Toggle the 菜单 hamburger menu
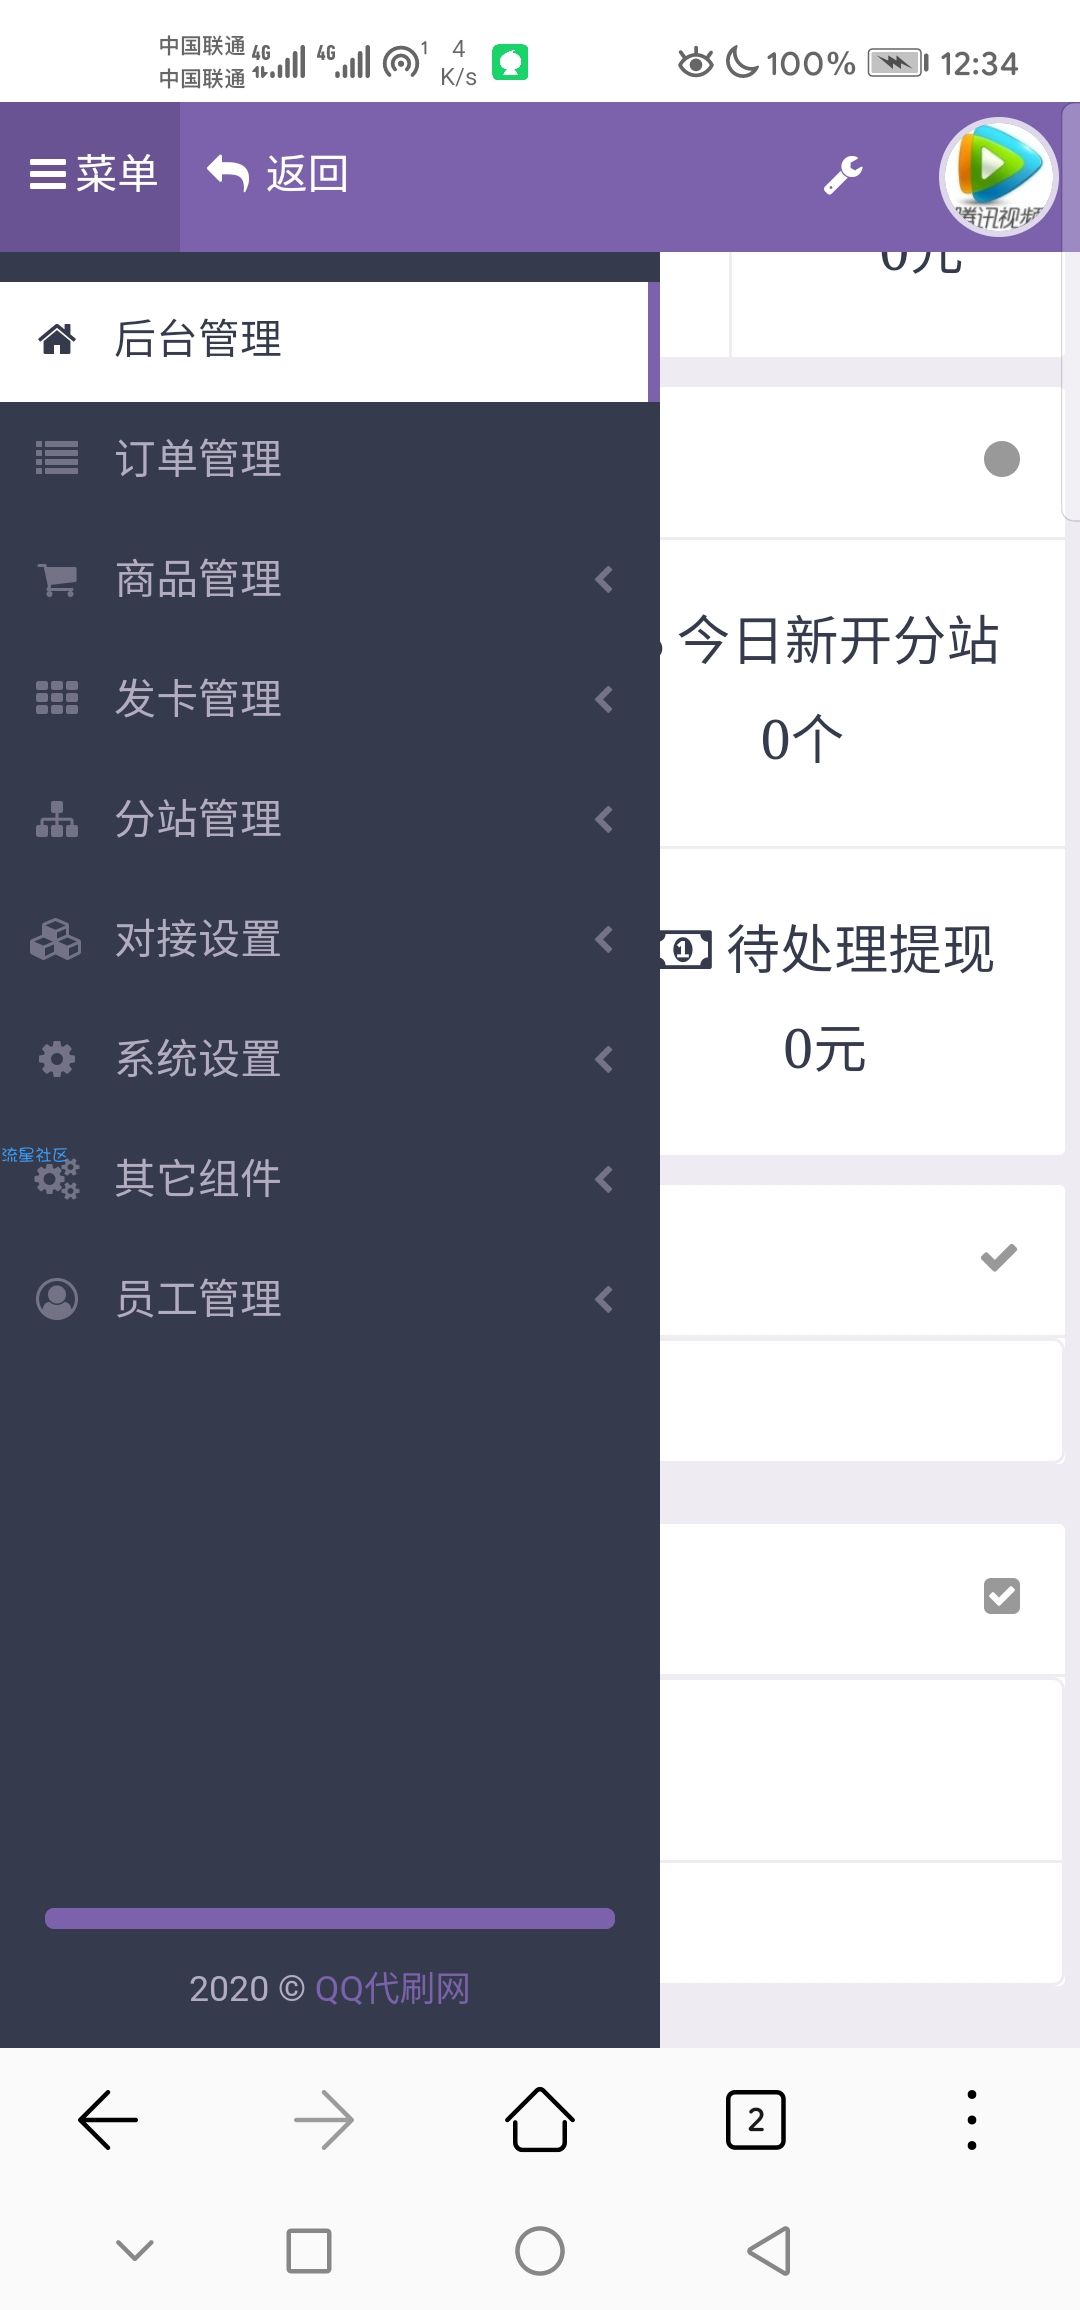Viewport: 1080px width, 2310px height. coord(91,175)
